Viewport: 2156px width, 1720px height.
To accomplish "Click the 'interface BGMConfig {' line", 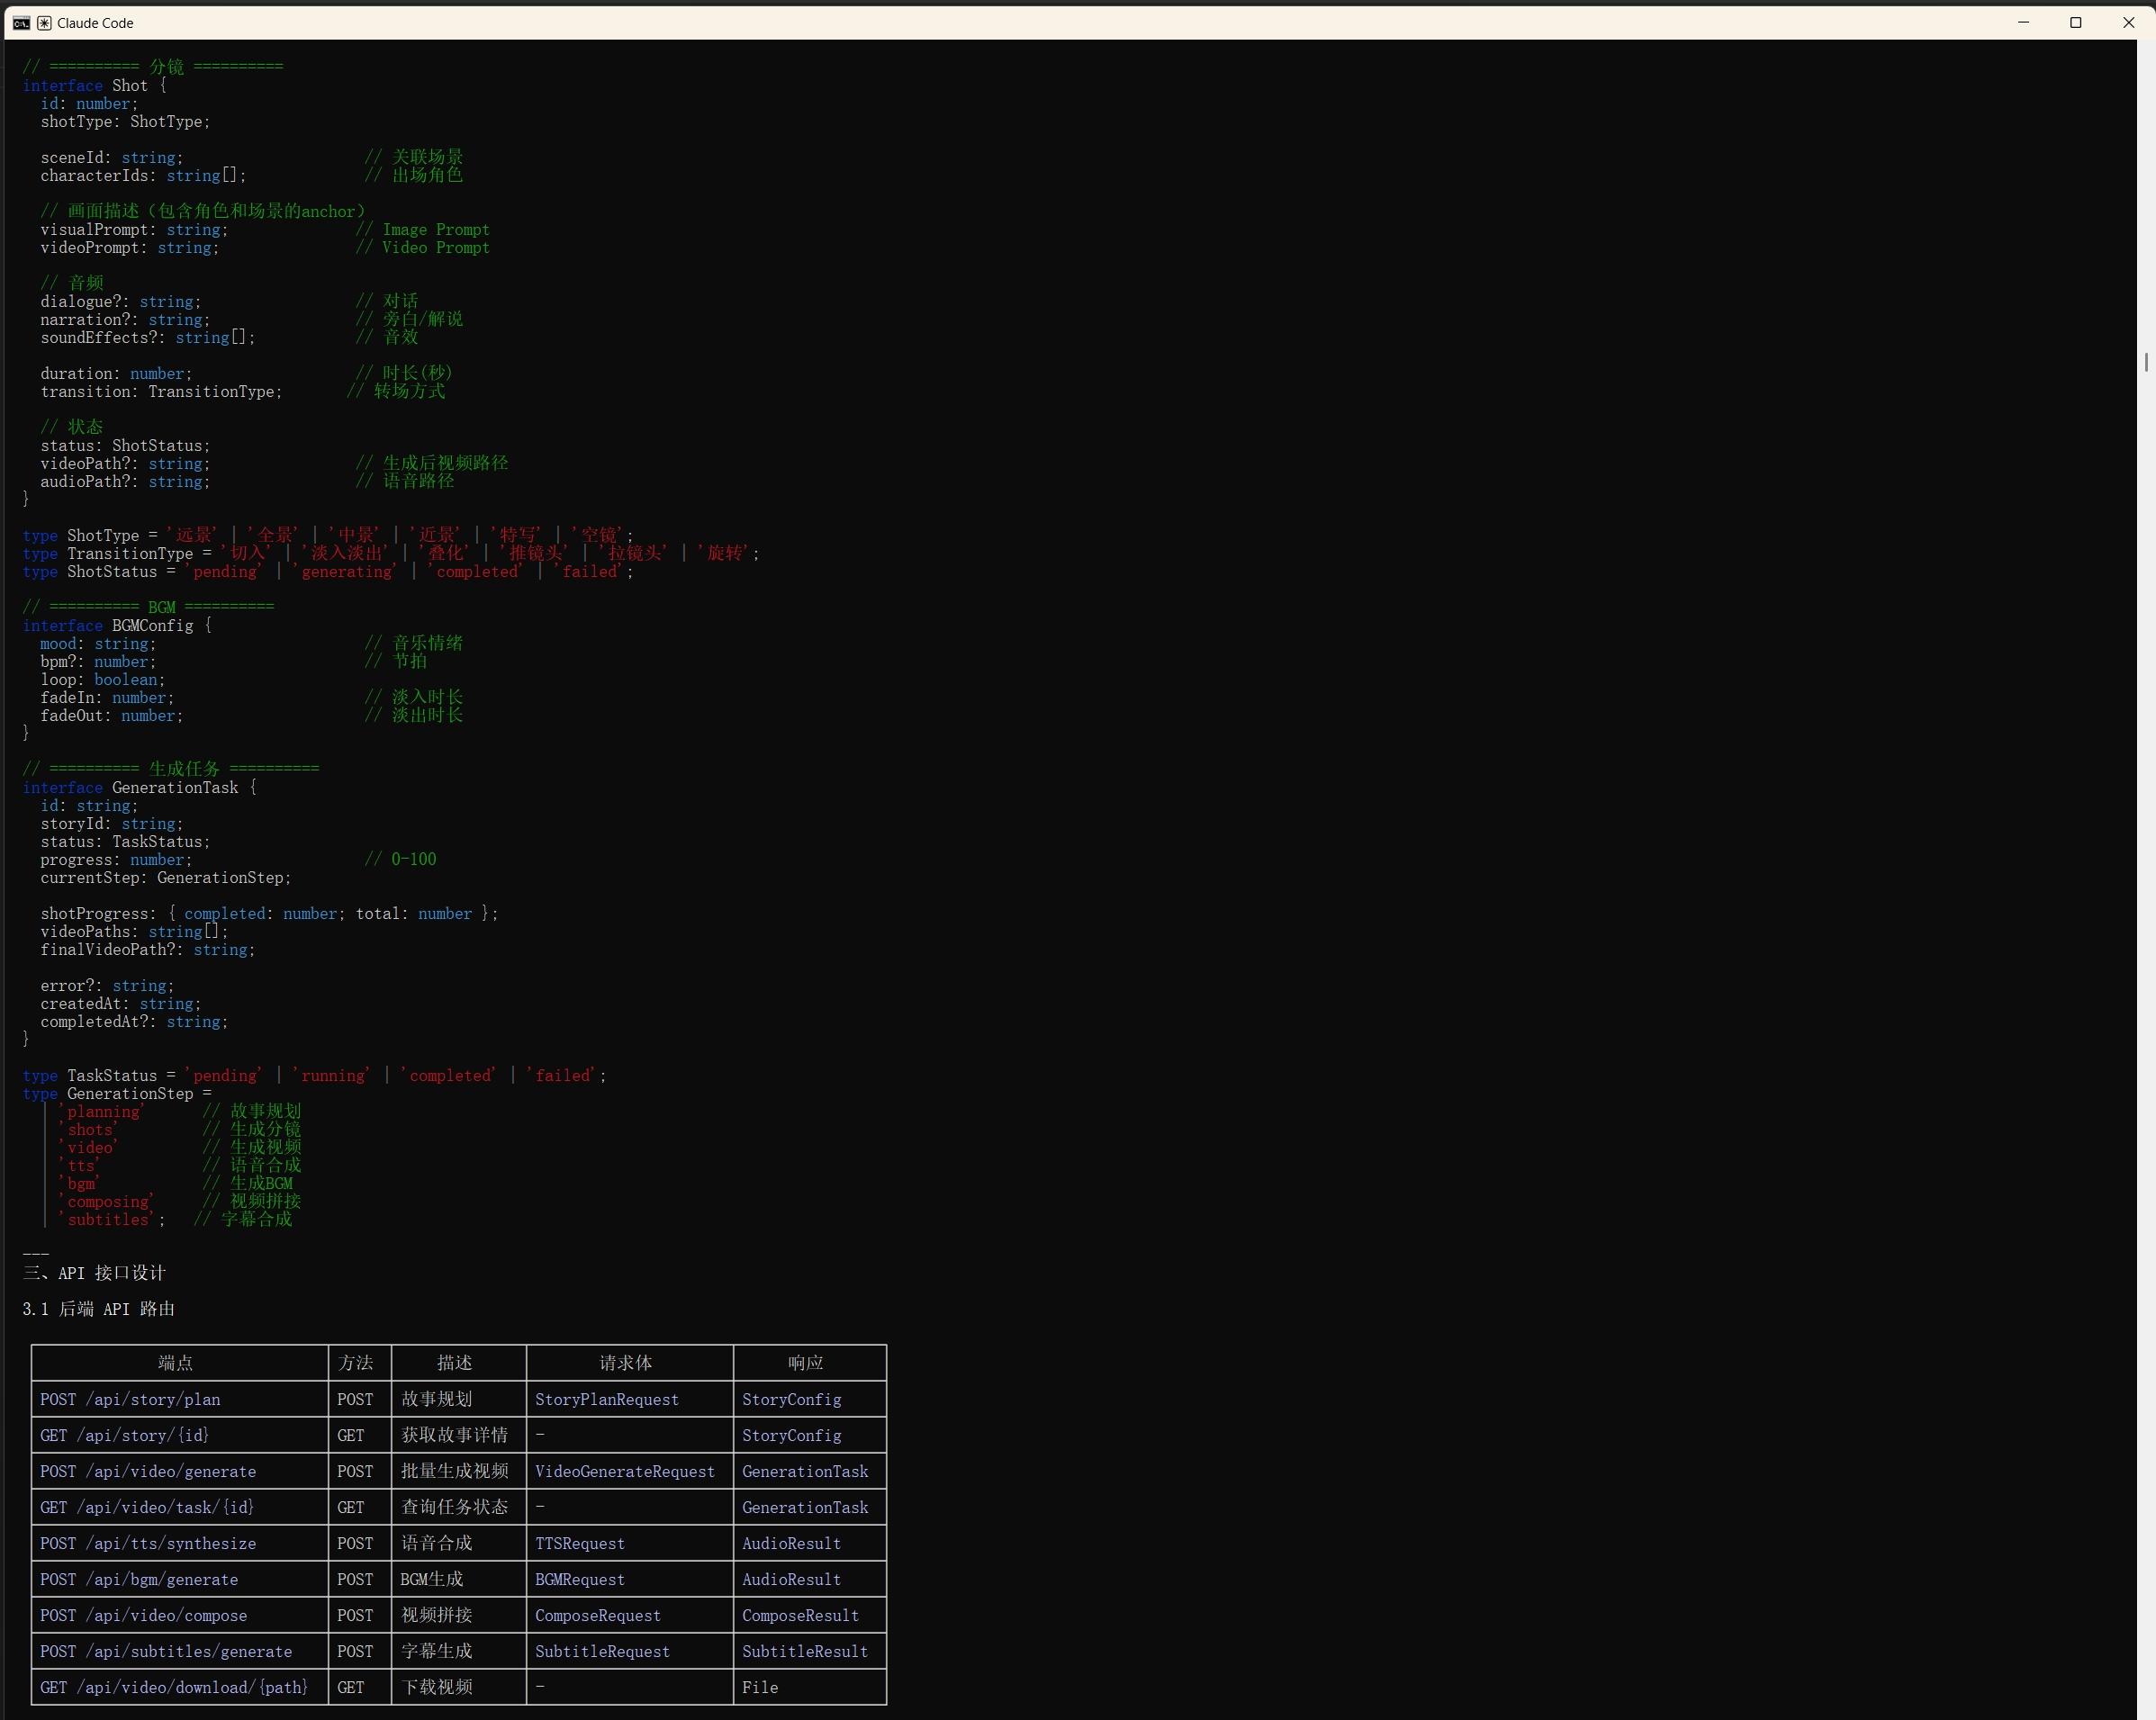I will click(x=117, y=626).
